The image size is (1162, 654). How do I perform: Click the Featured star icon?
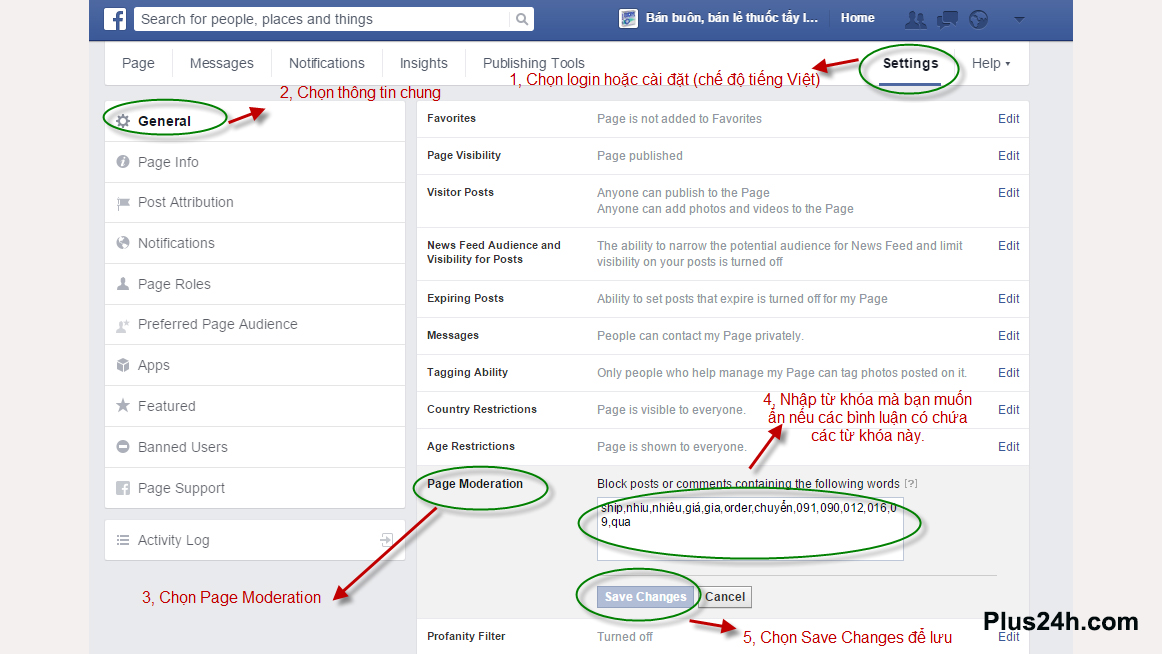[x=123, y=406]
